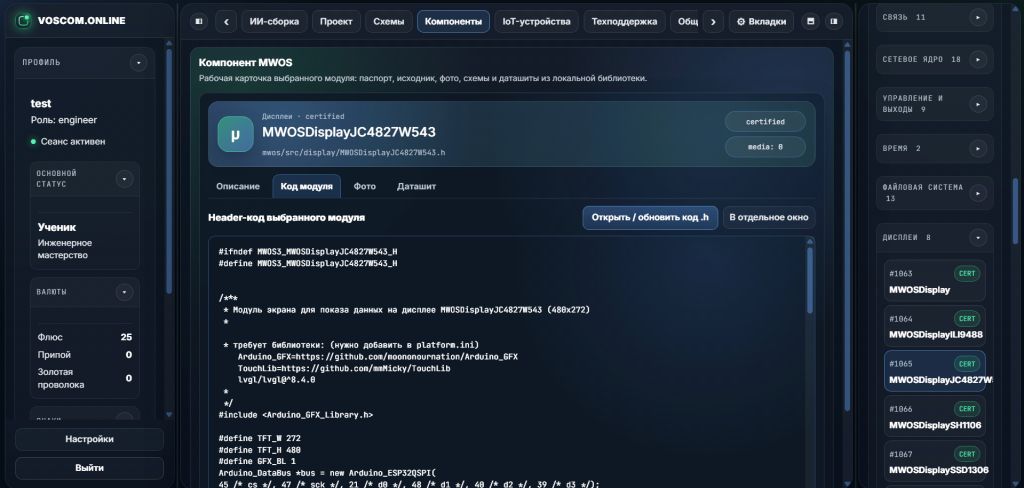1024x488 pixels.
Task: Click the bottom panel layout icon
Action: pos(810,22)
